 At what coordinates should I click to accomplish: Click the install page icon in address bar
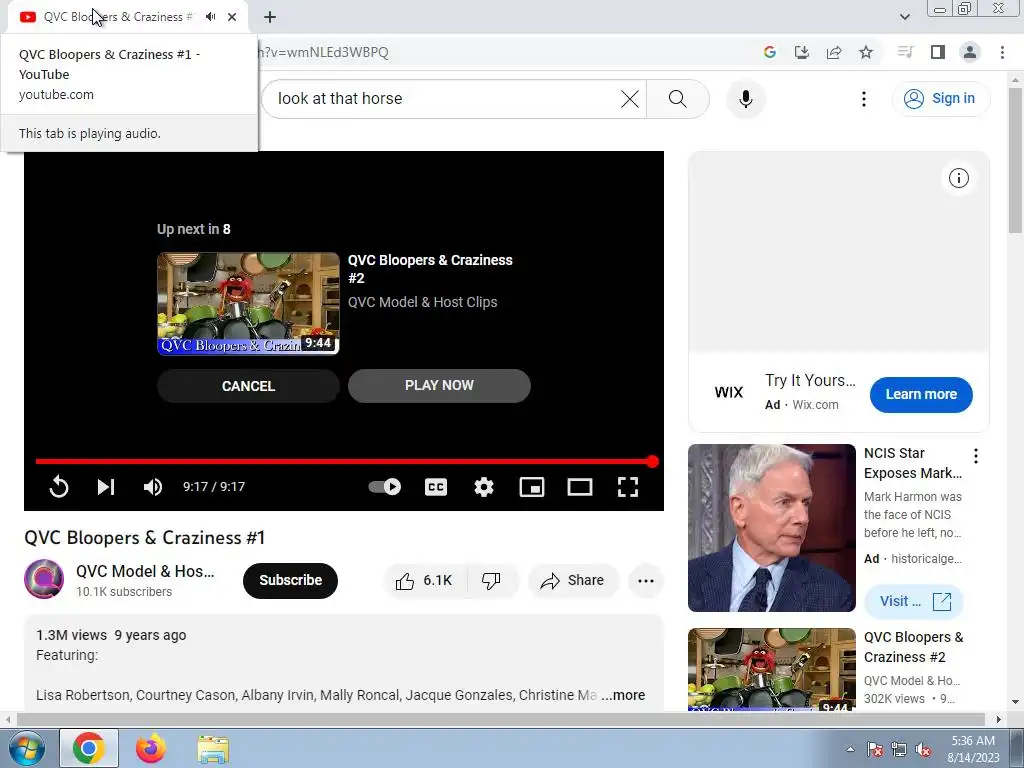click(802, 52)
